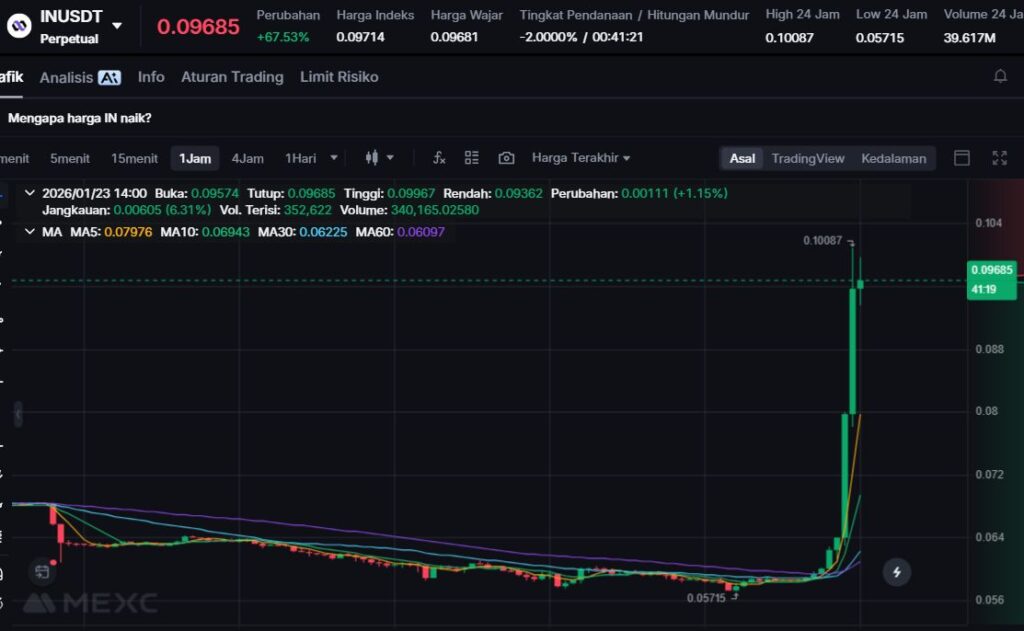Switch chart view to TradingView
This screenshot has height=631, width=1024.
point(807,158)
